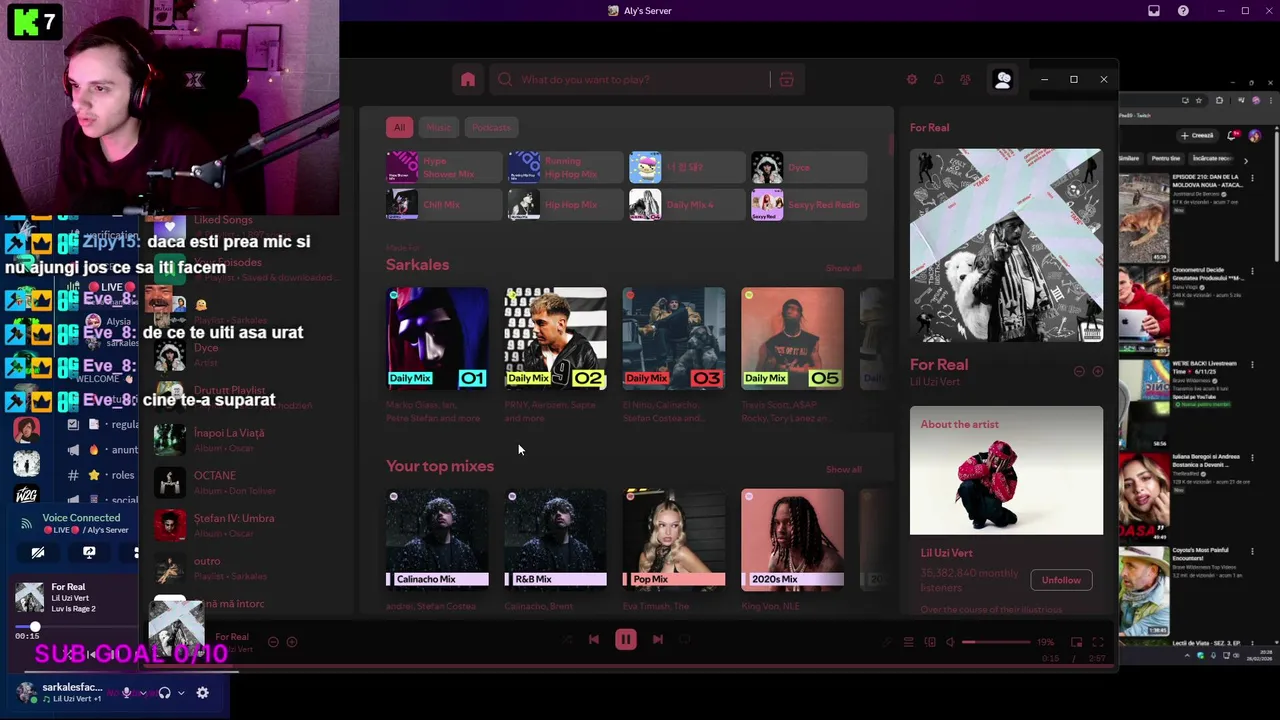Click the Creează button in YouTube window
The width and height of the screenshot is (1280, 720).
coord(1197,135)
